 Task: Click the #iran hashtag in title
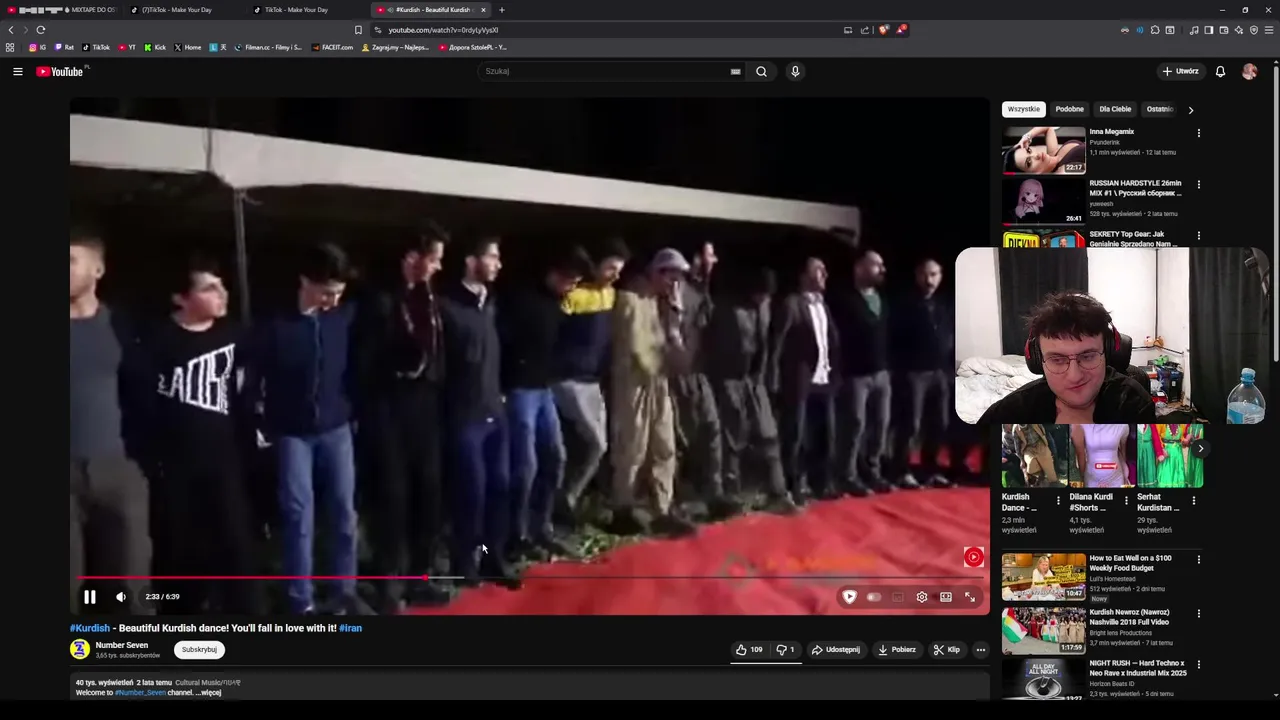click(x=350, y=628)
